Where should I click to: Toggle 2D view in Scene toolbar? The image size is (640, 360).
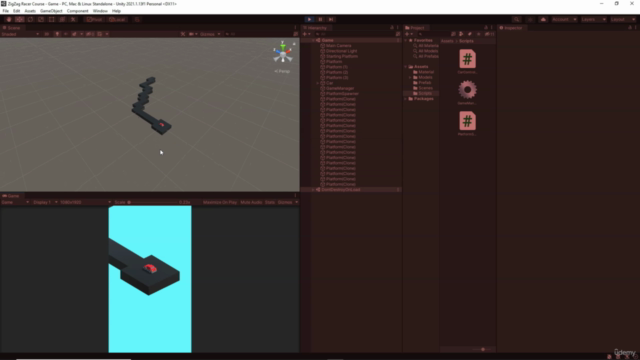point(47,34)
